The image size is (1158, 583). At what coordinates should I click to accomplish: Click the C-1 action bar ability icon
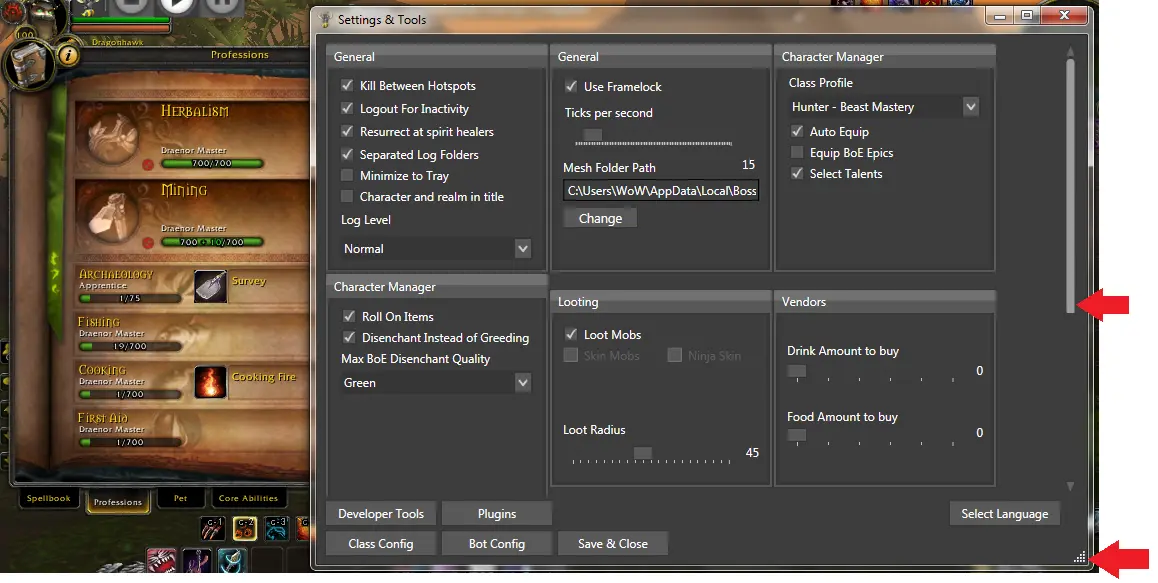coord(213,528)
